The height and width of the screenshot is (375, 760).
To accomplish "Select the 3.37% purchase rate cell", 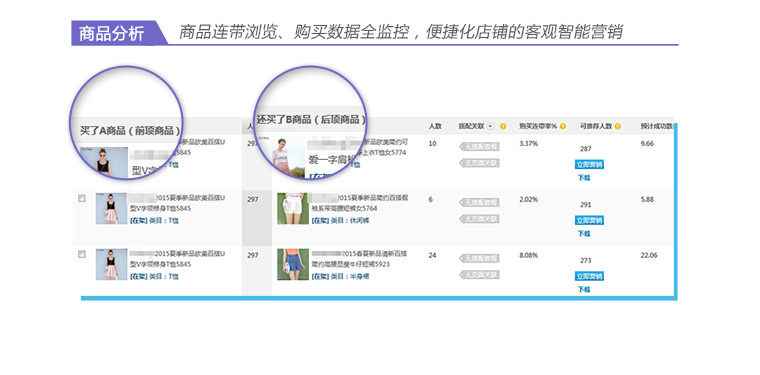I will [x=528, y=143].
